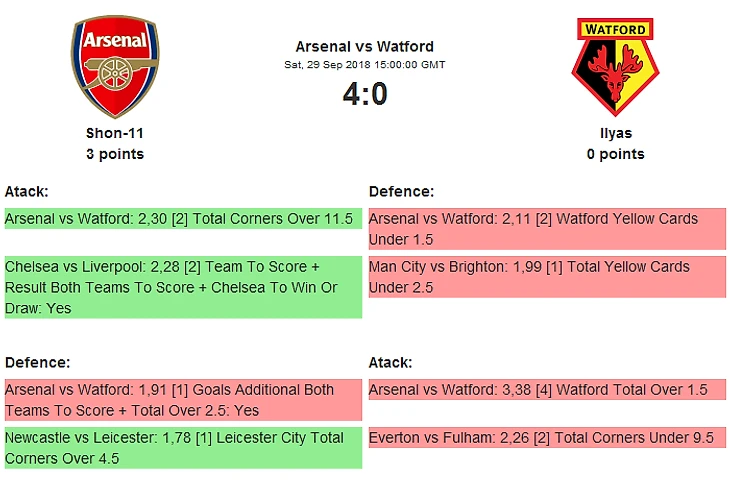This screenshot has width=730, height=480.
Task: Click the lower left Defence heading
Action: pos(38,362)
